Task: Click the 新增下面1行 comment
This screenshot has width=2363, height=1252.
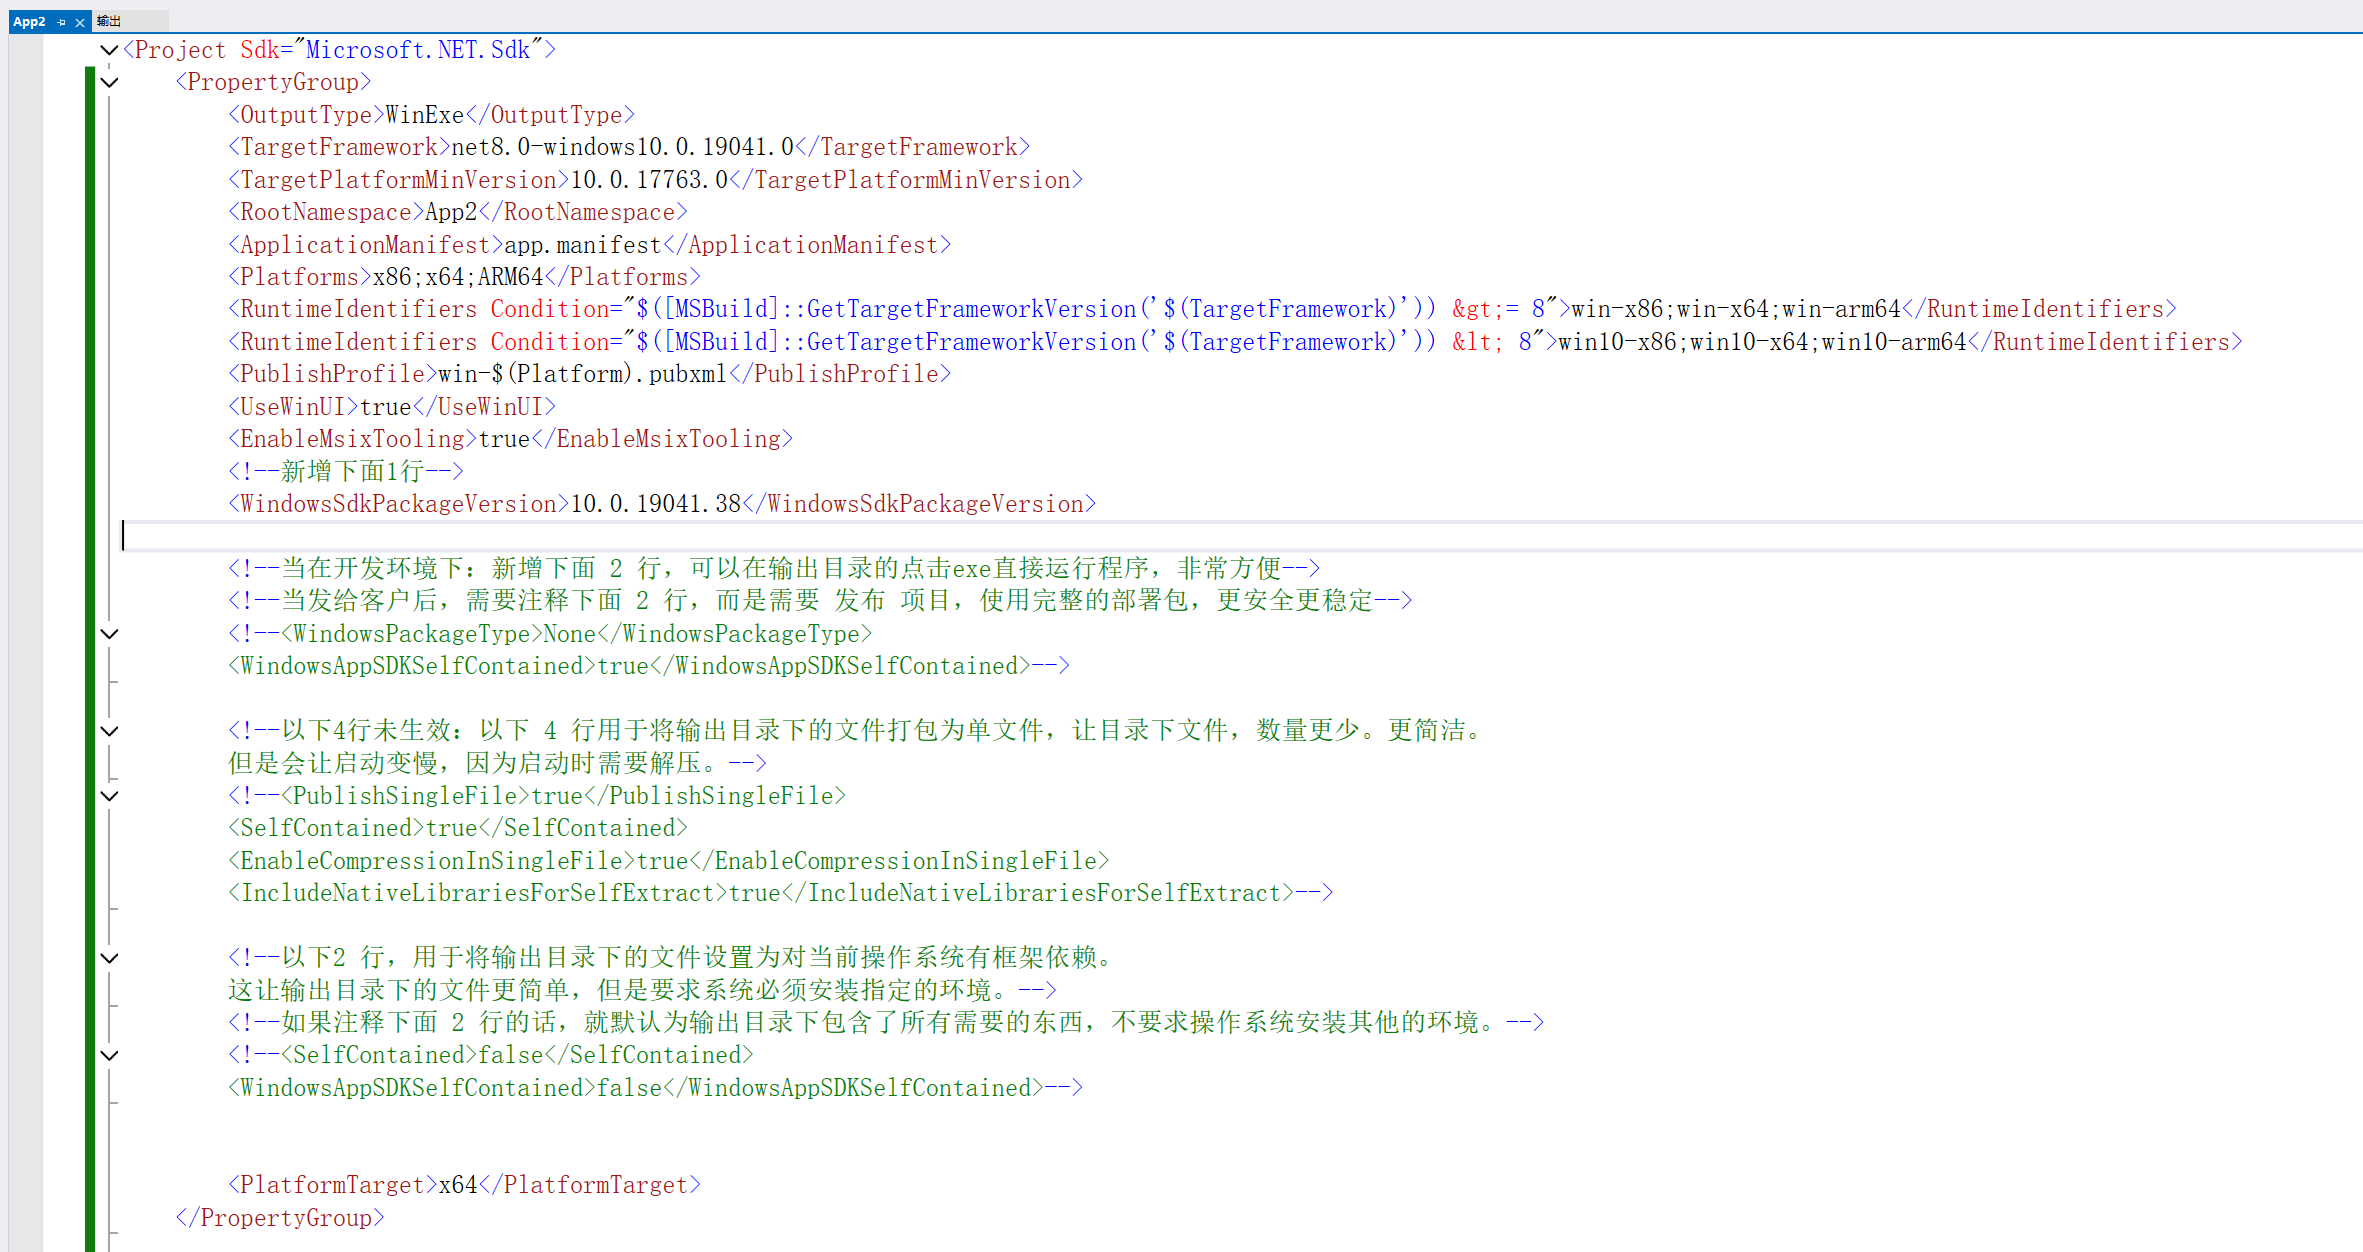Action: coord(346,471)
